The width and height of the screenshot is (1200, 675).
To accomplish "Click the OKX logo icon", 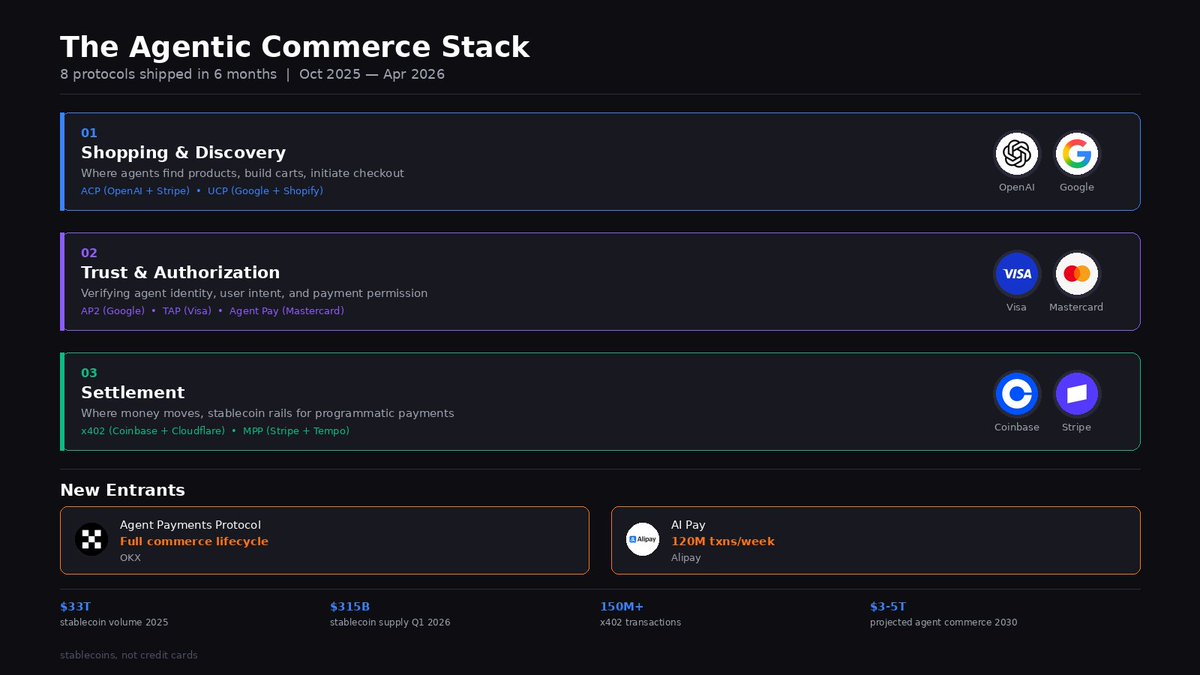I will (x=91, y=540).
